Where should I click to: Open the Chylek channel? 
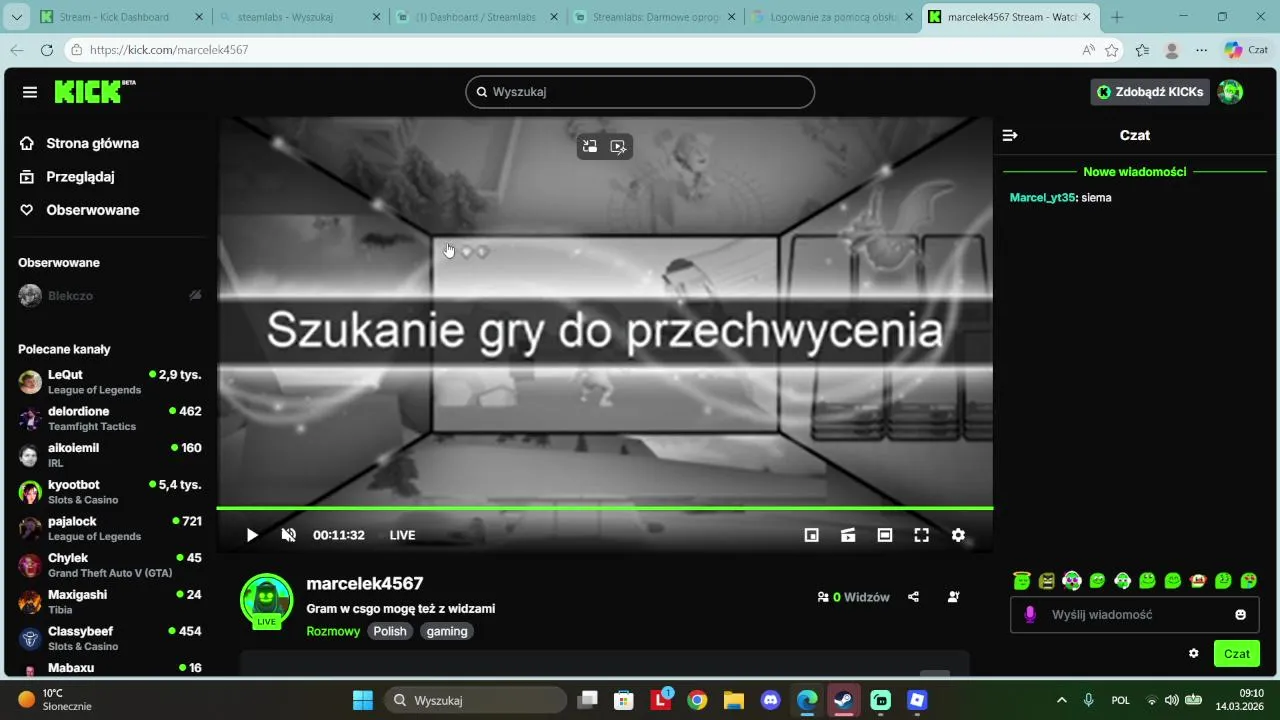coord(110,565)
